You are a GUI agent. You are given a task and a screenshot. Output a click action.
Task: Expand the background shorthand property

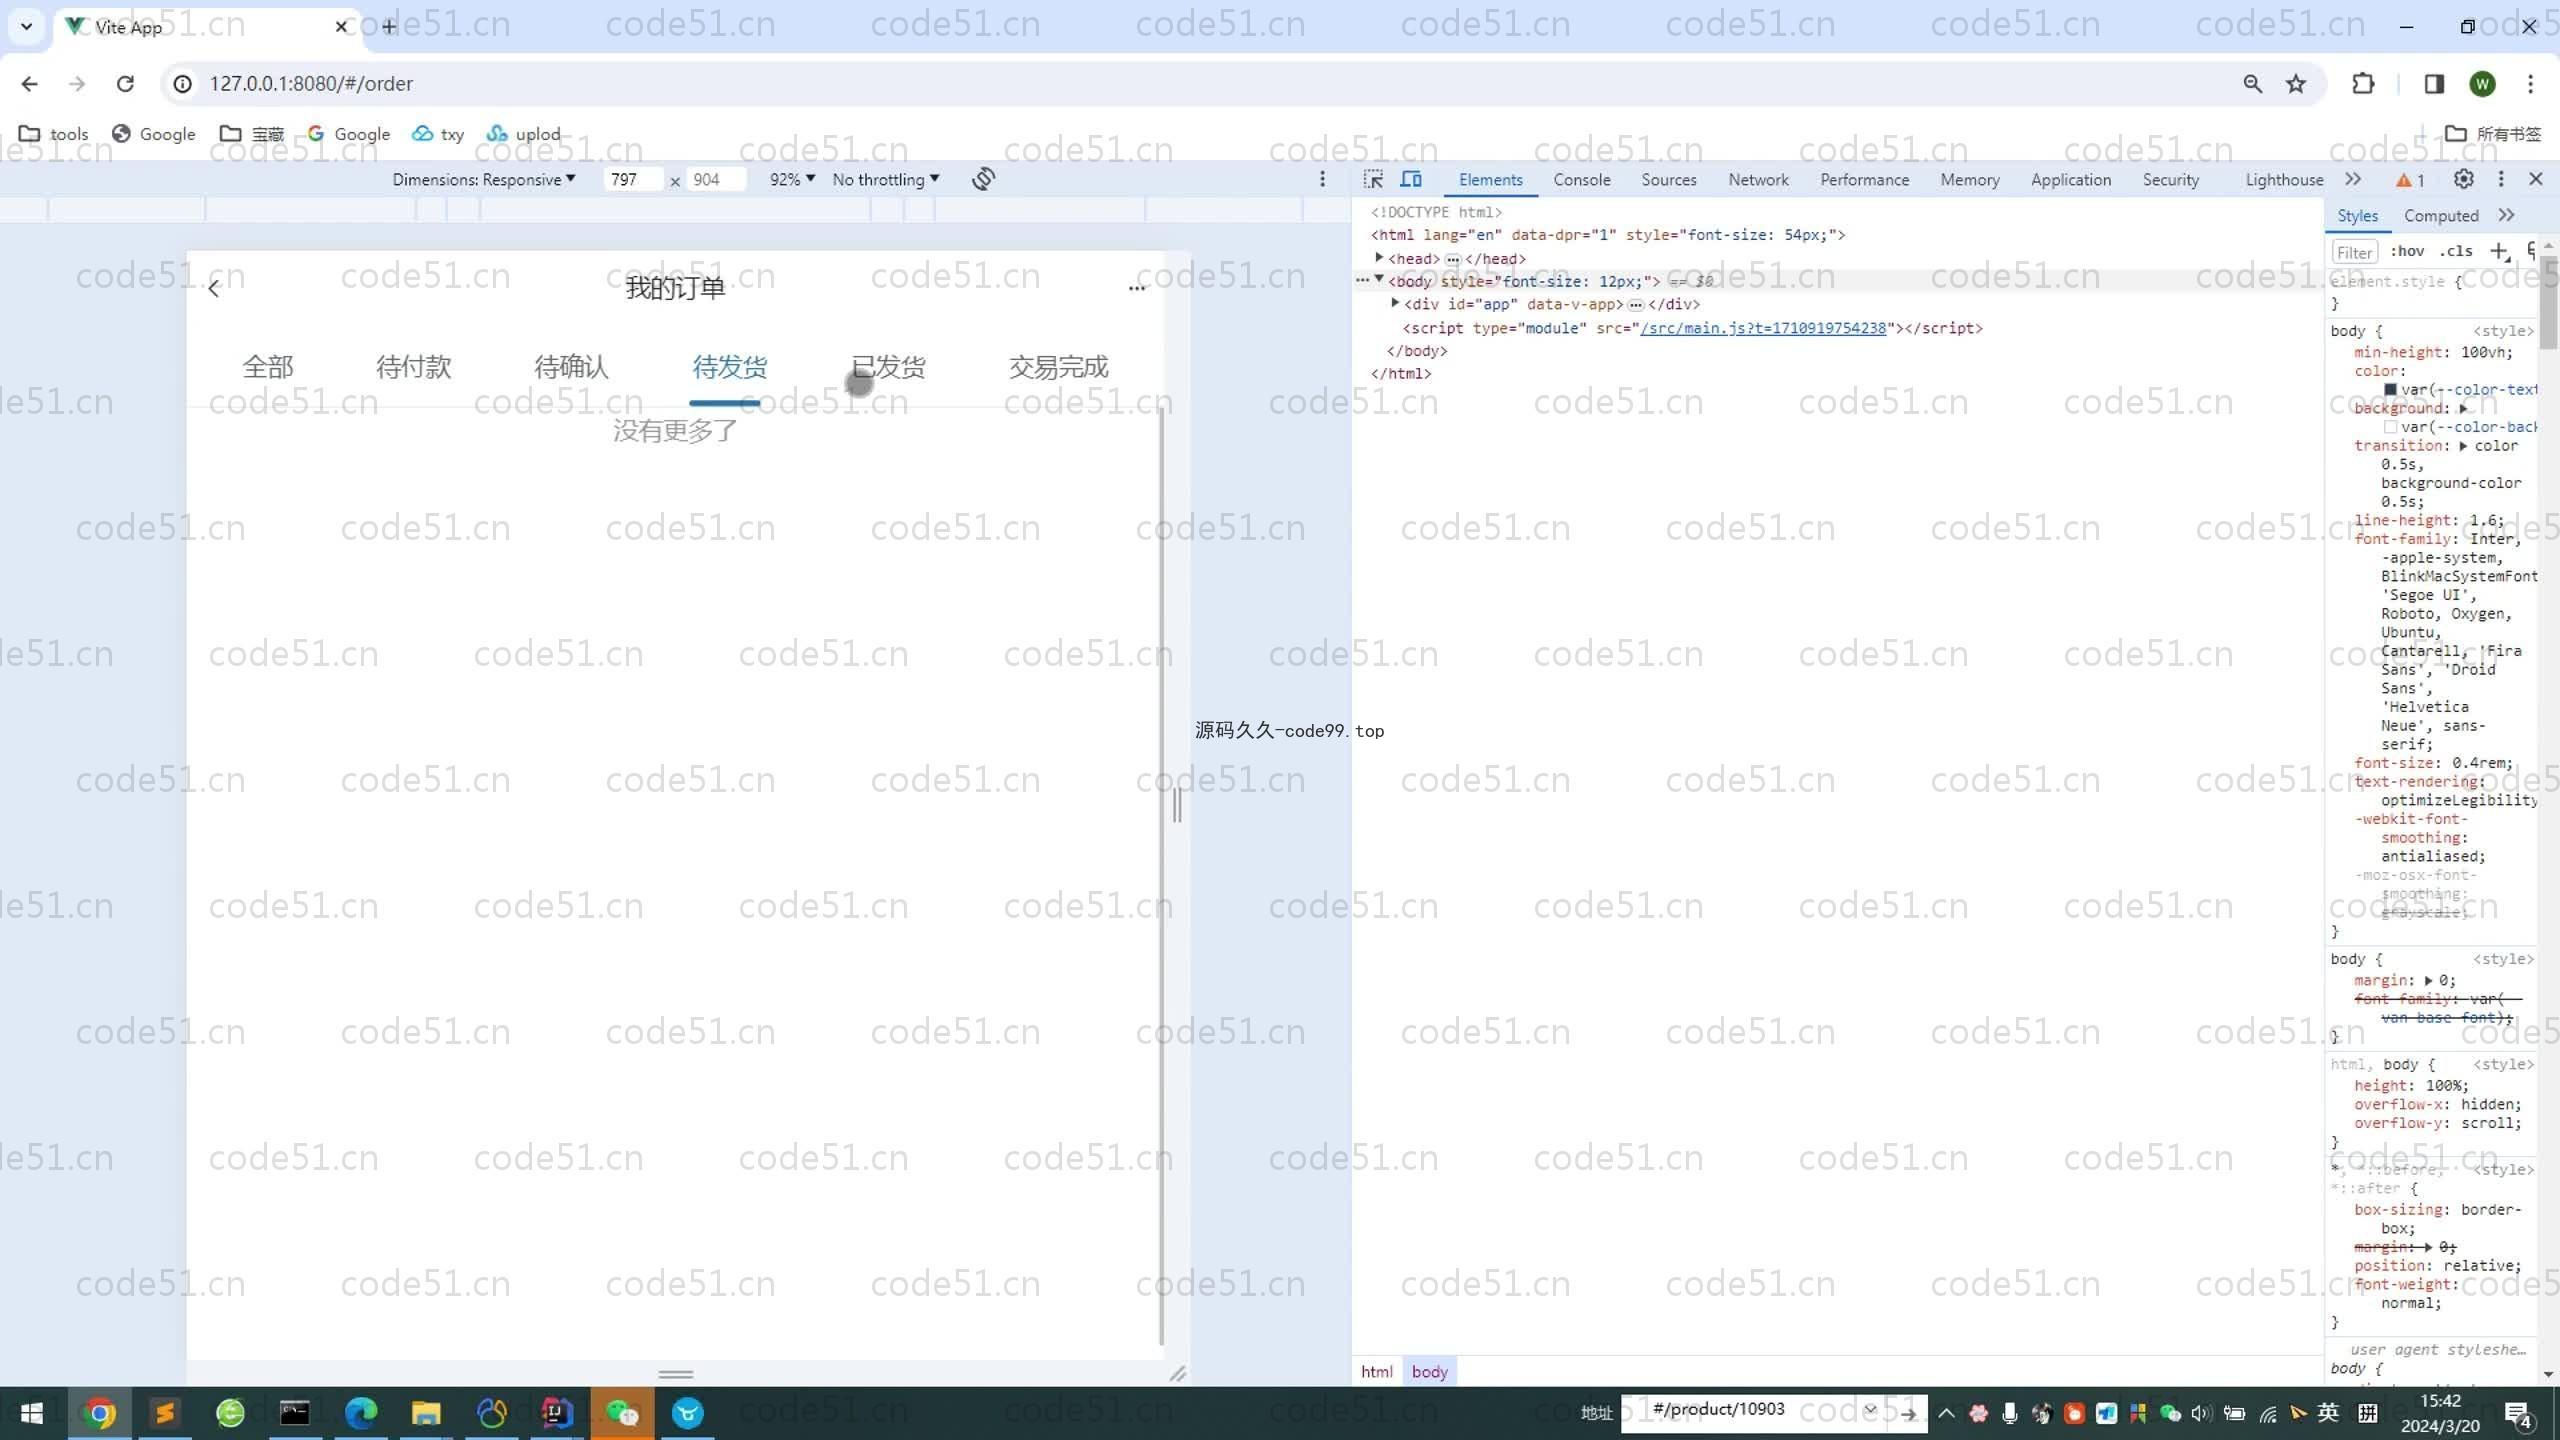pos(2464,408)
